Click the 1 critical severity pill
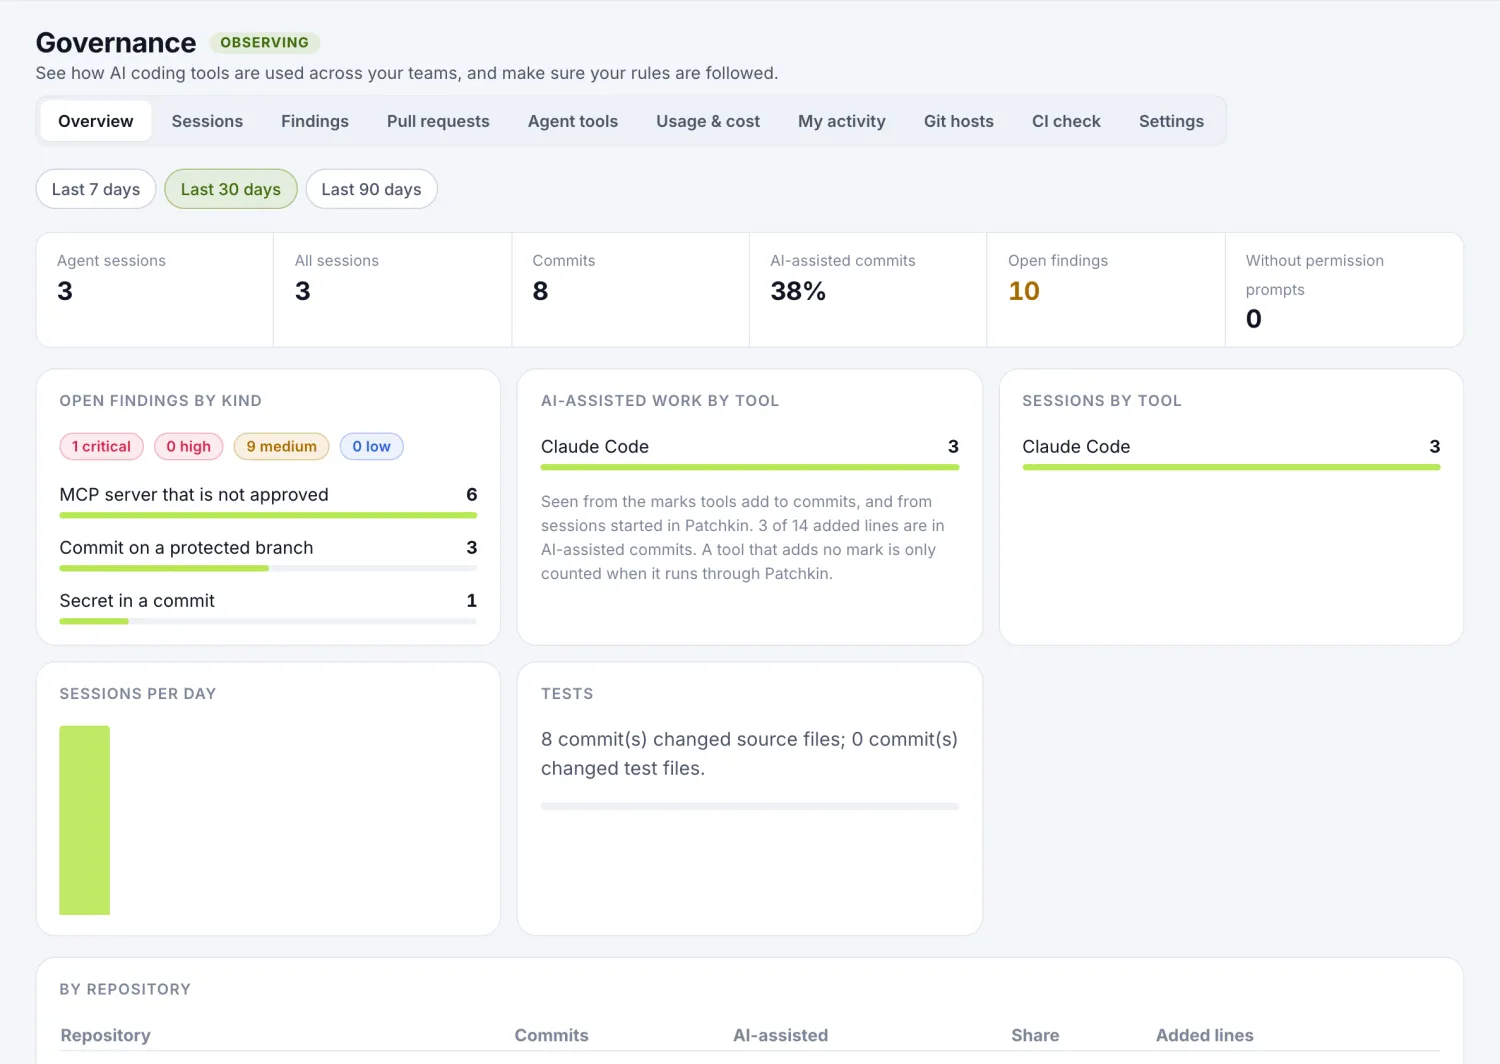This screenshot has width=1500, height=1064. 101,446
